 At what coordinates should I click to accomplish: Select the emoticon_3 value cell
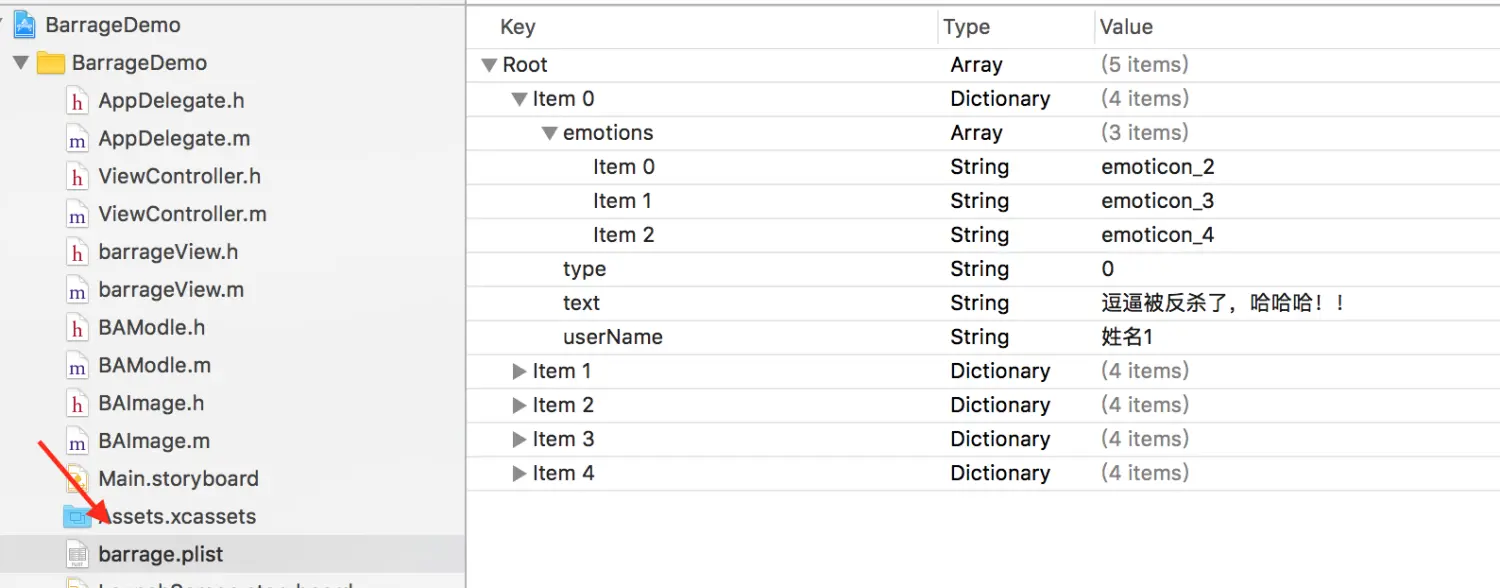1157,201
